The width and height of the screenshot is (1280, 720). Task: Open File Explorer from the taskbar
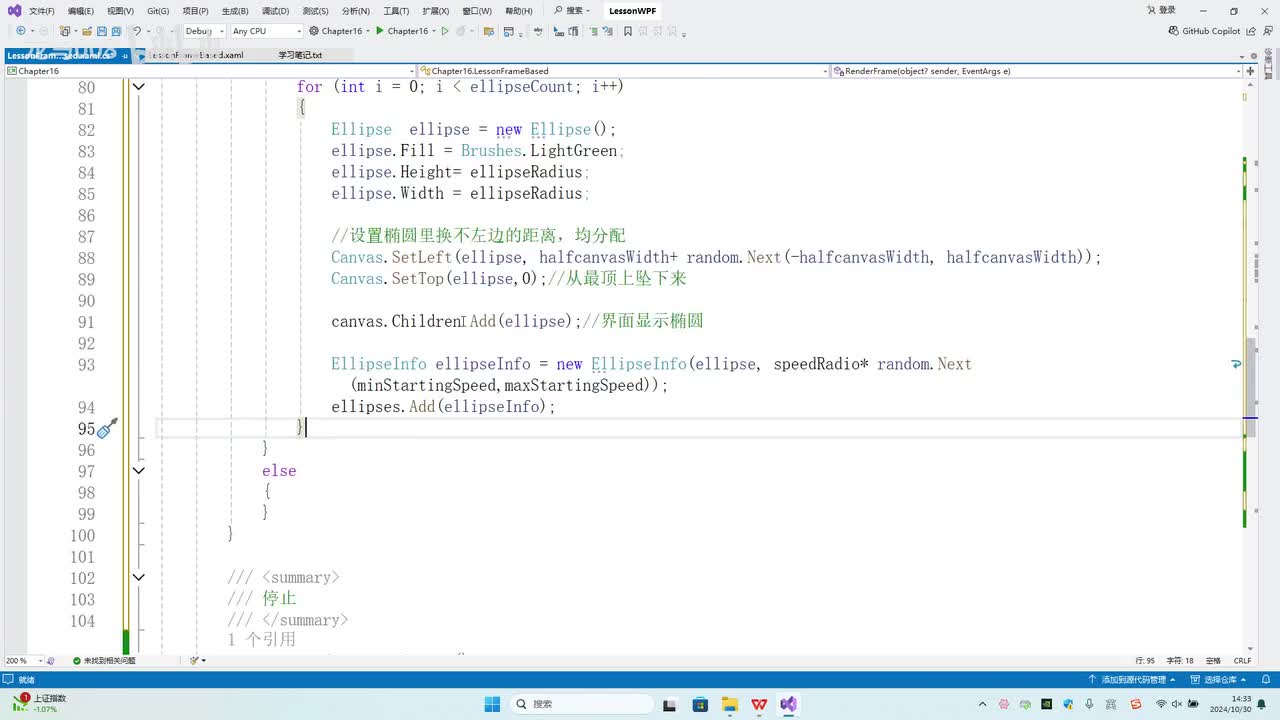click(x=729, y=704)
